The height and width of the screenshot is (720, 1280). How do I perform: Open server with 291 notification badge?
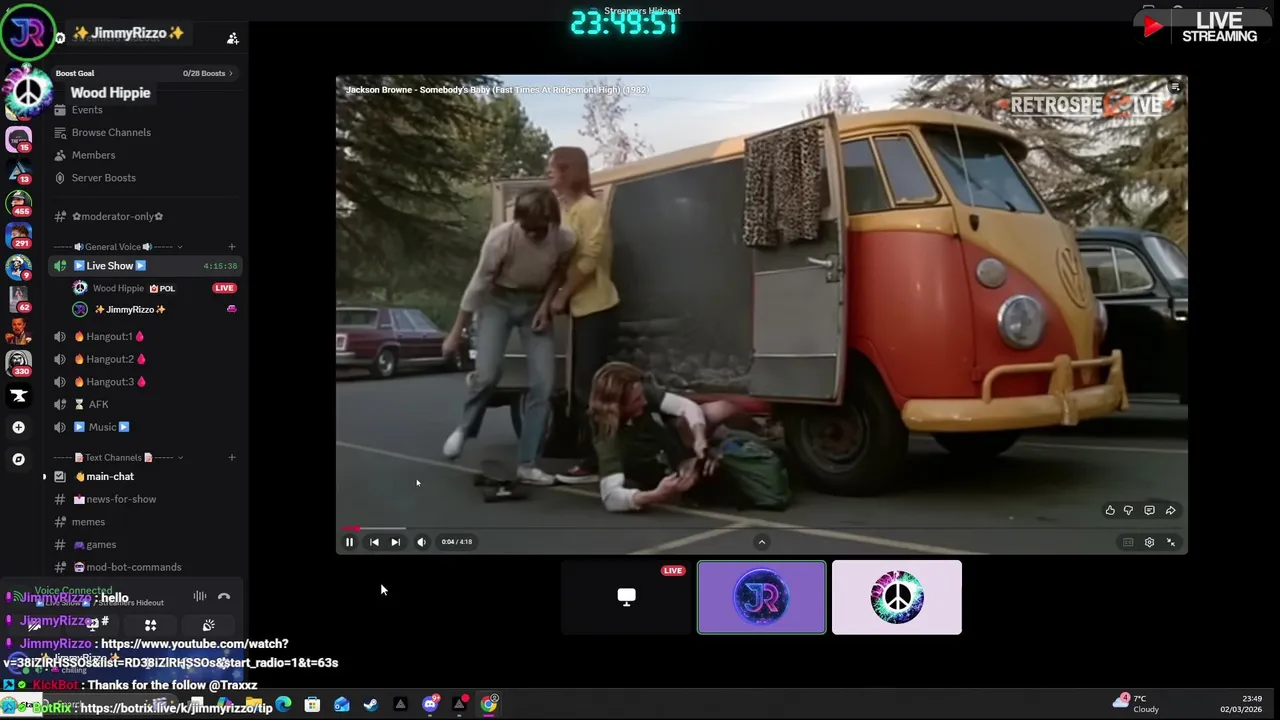[x=18, y=235]
